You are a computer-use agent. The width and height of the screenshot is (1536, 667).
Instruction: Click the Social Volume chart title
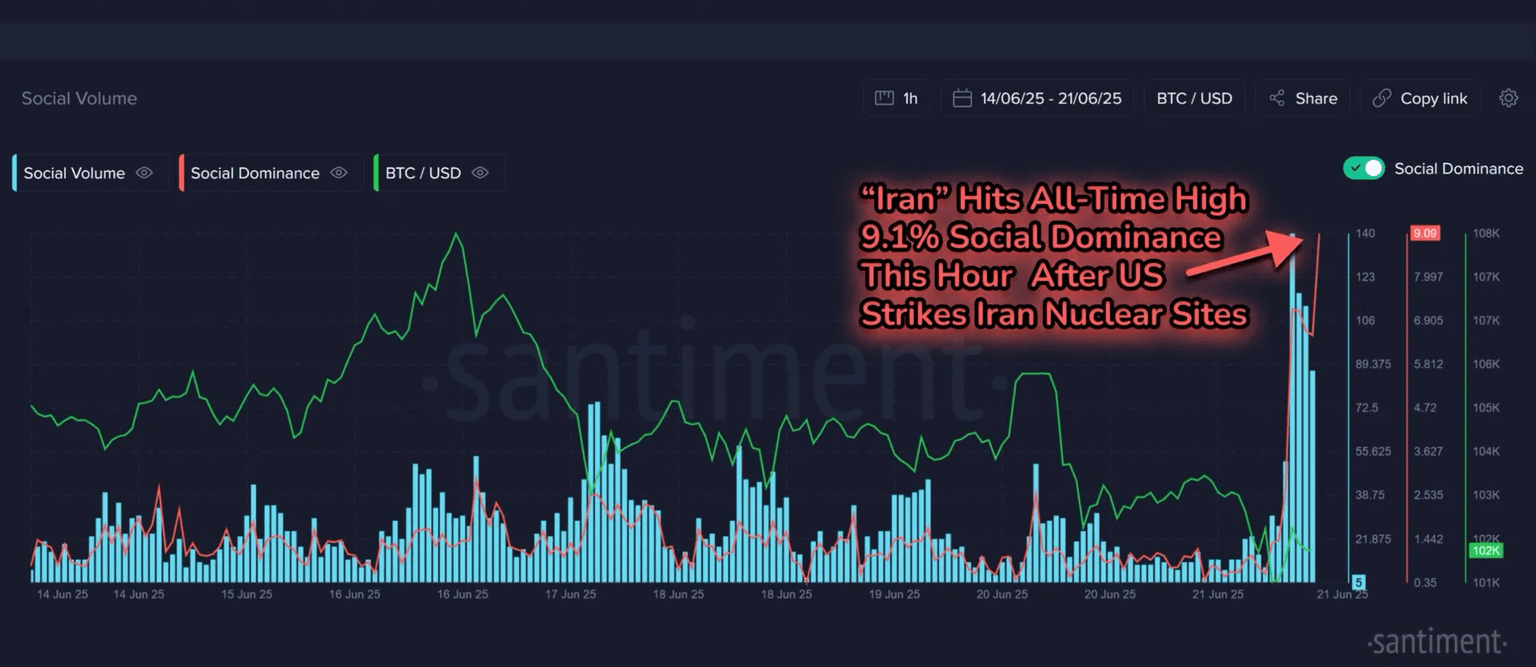[x=79, y=98]
